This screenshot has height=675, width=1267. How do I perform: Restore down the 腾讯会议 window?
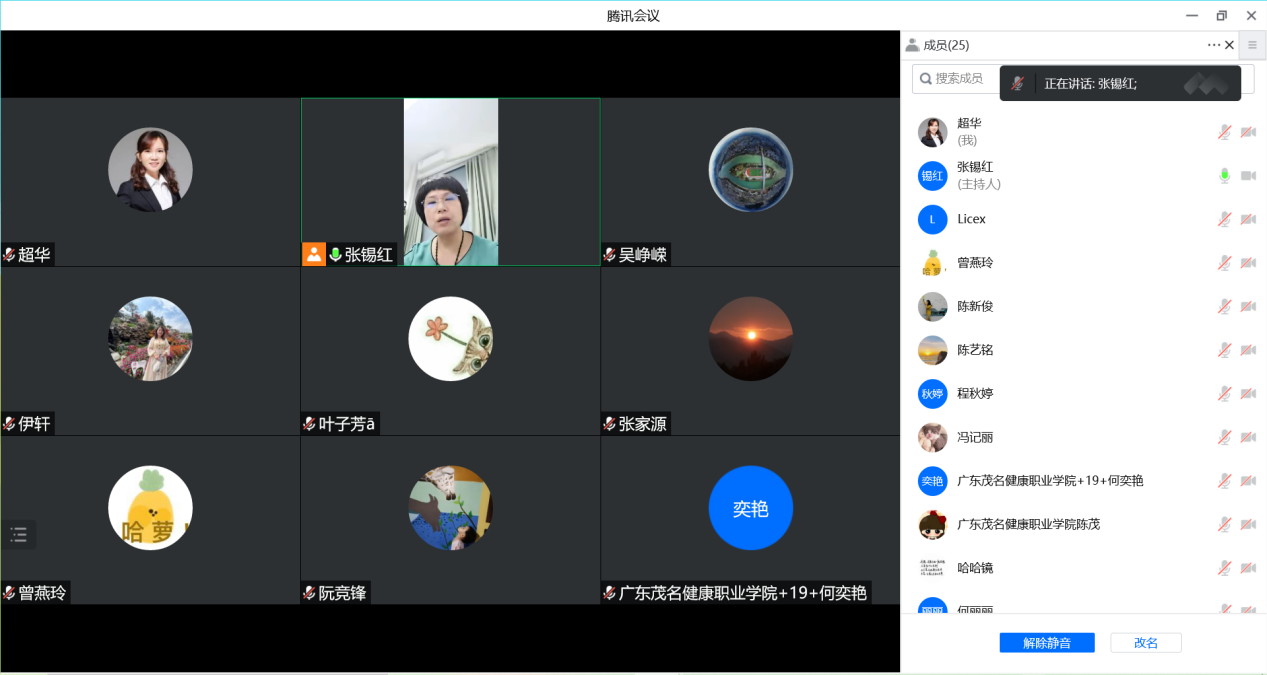tap(1221, 15)
